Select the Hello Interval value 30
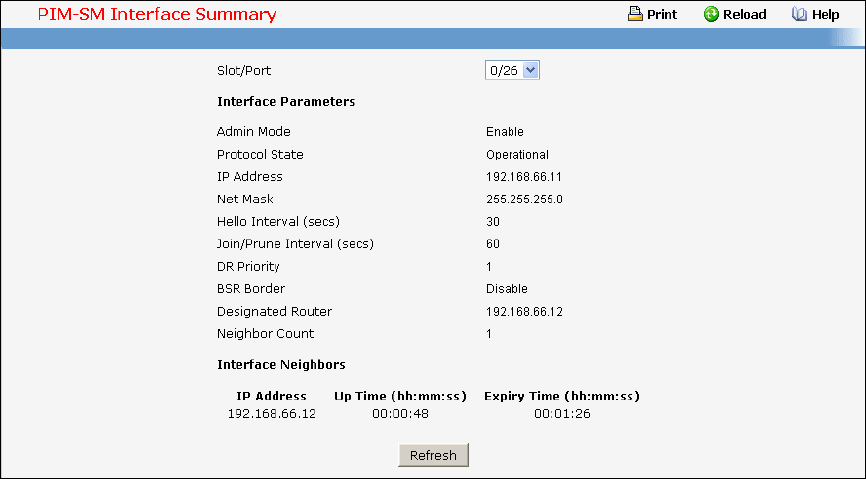 click(x=493, y=222)
